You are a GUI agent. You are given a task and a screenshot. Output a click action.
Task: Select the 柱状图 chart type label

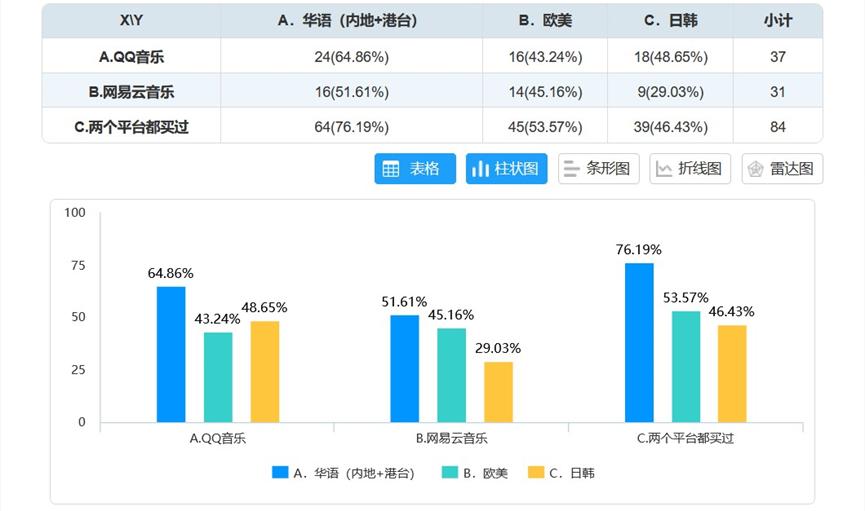[x=516, y=168]
